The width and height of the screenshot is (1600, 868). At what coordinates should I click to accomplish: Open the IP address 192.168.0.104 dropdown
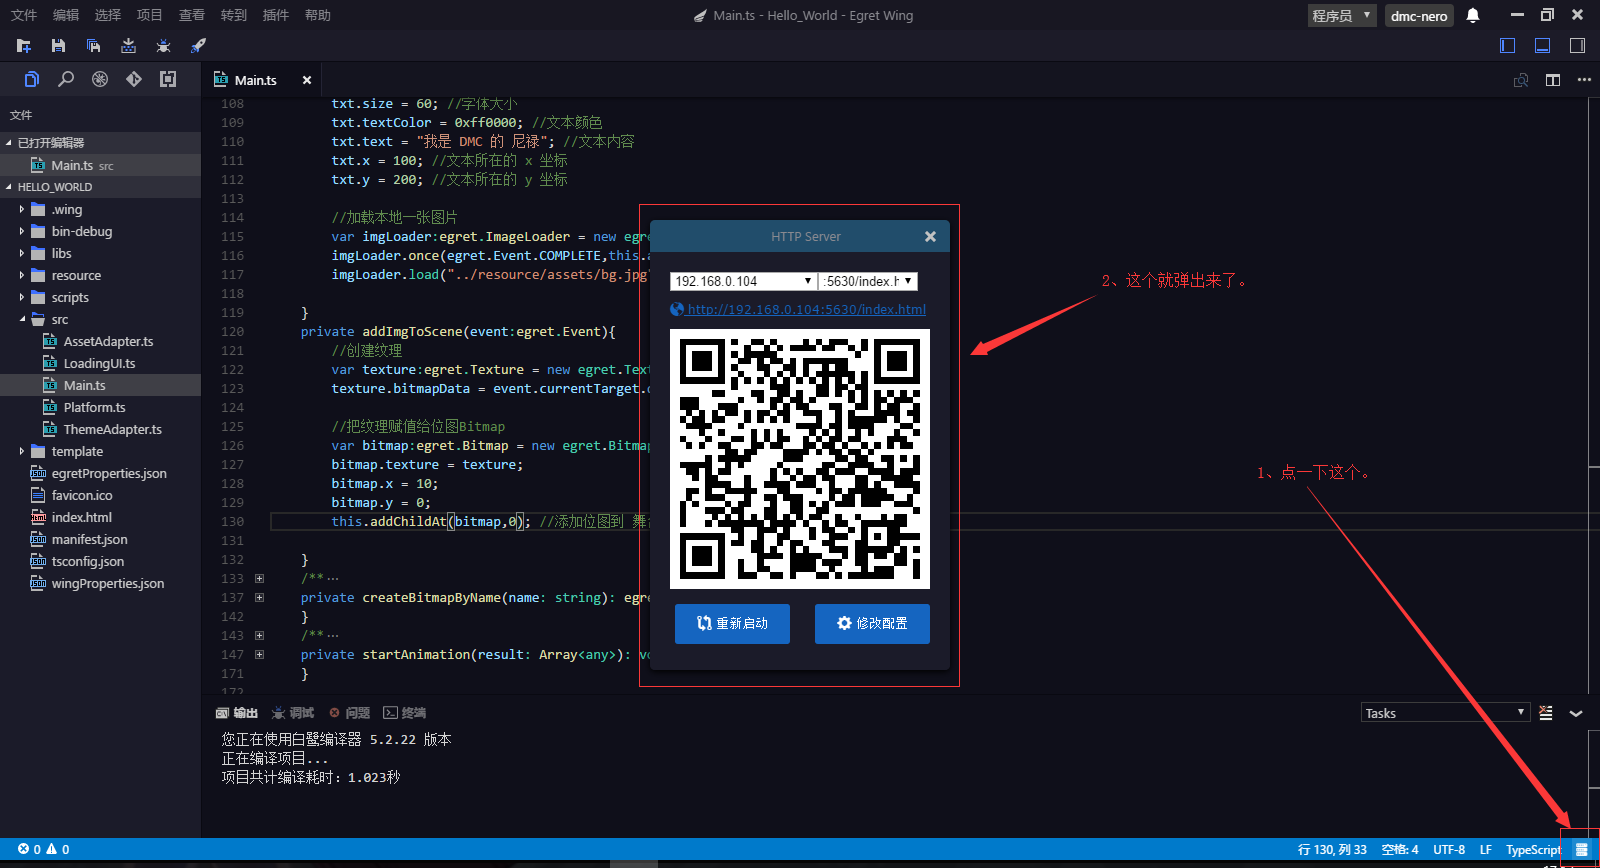point(743,281)
